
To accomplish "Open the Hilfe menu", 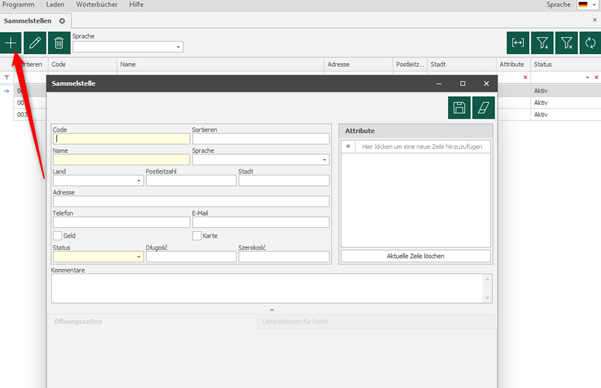I will pyautogui.click(x=136, y=5).
